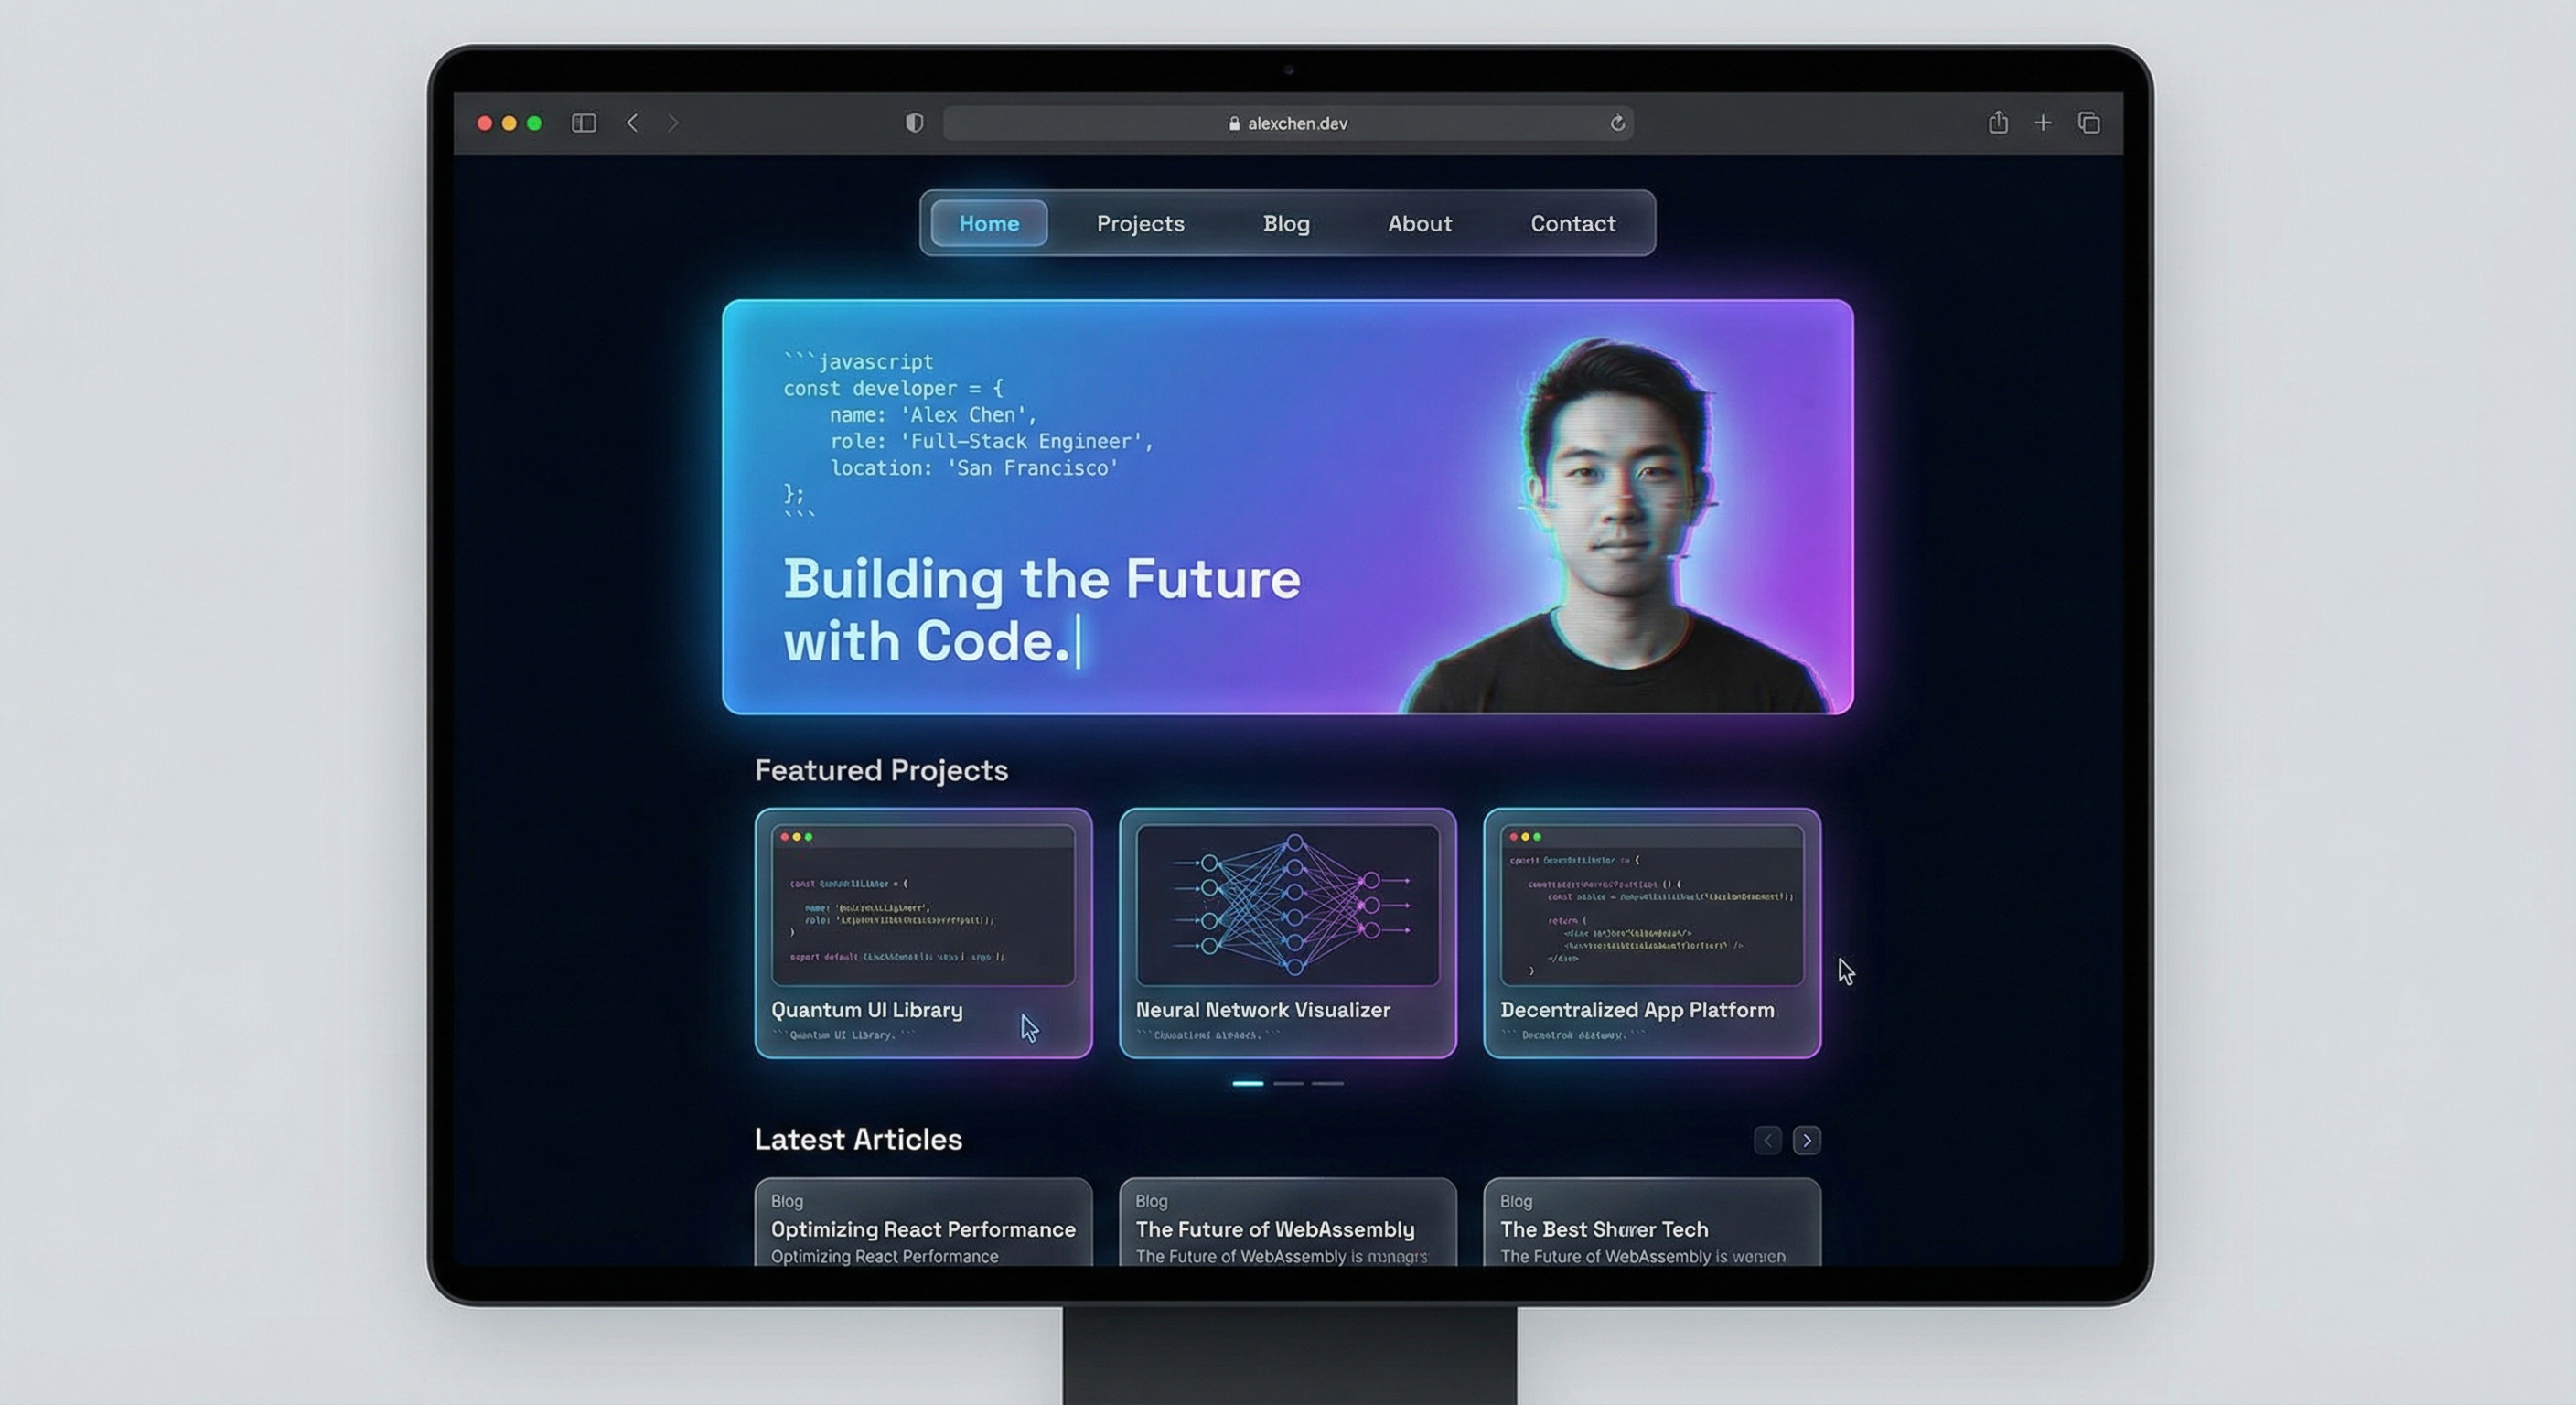Go back using the back arrow
Screen dimensions: 2576x1405
[633, 122]
